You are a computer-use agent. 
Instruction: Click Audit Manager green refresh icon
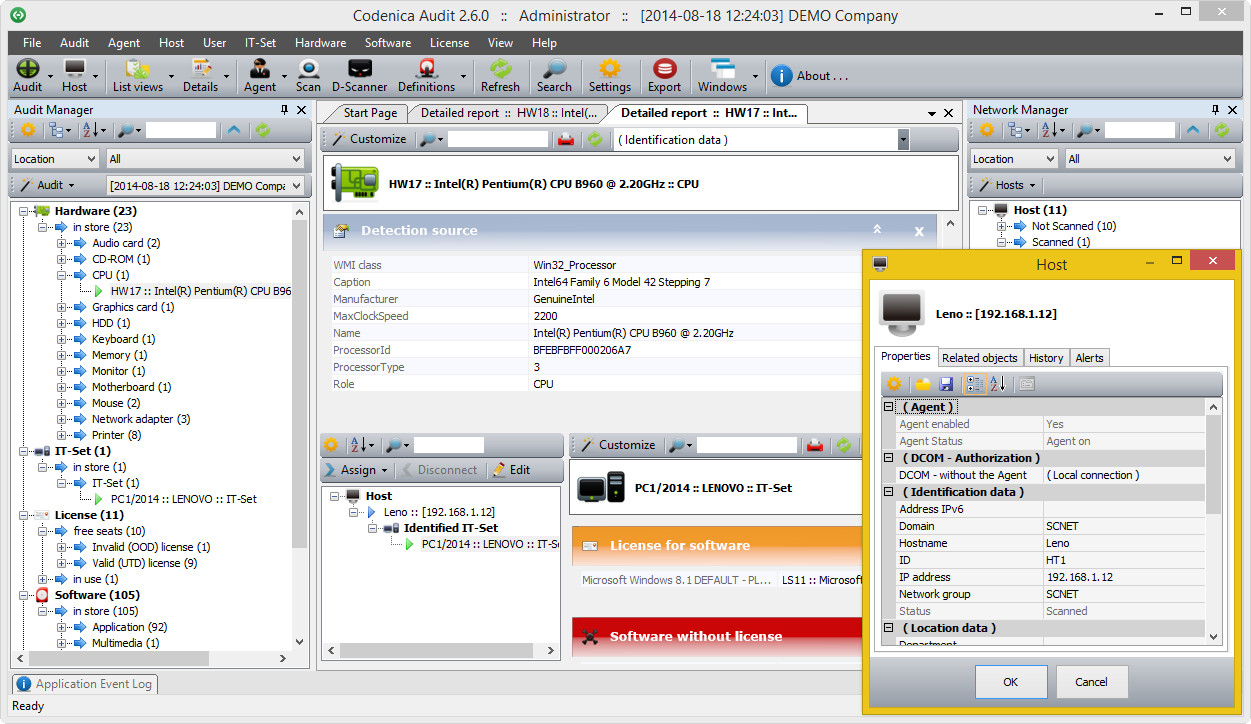[x=263, y=130]
